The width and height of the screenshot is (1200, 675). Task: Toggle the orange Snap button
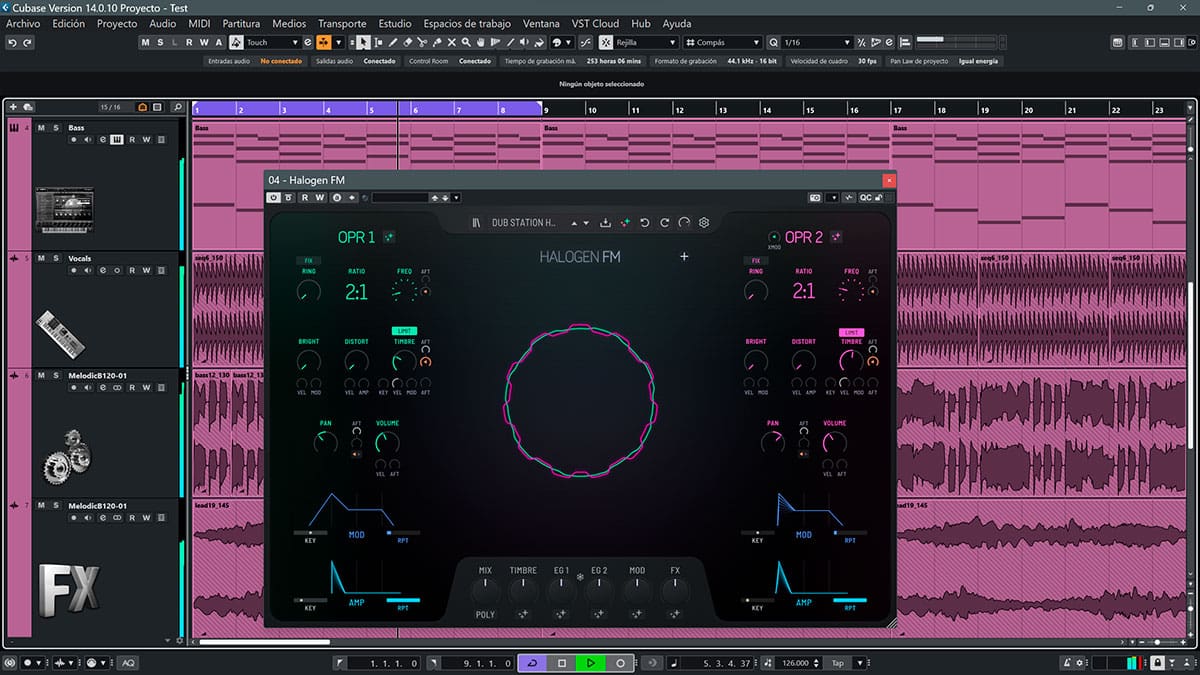(x=324, y=42)
